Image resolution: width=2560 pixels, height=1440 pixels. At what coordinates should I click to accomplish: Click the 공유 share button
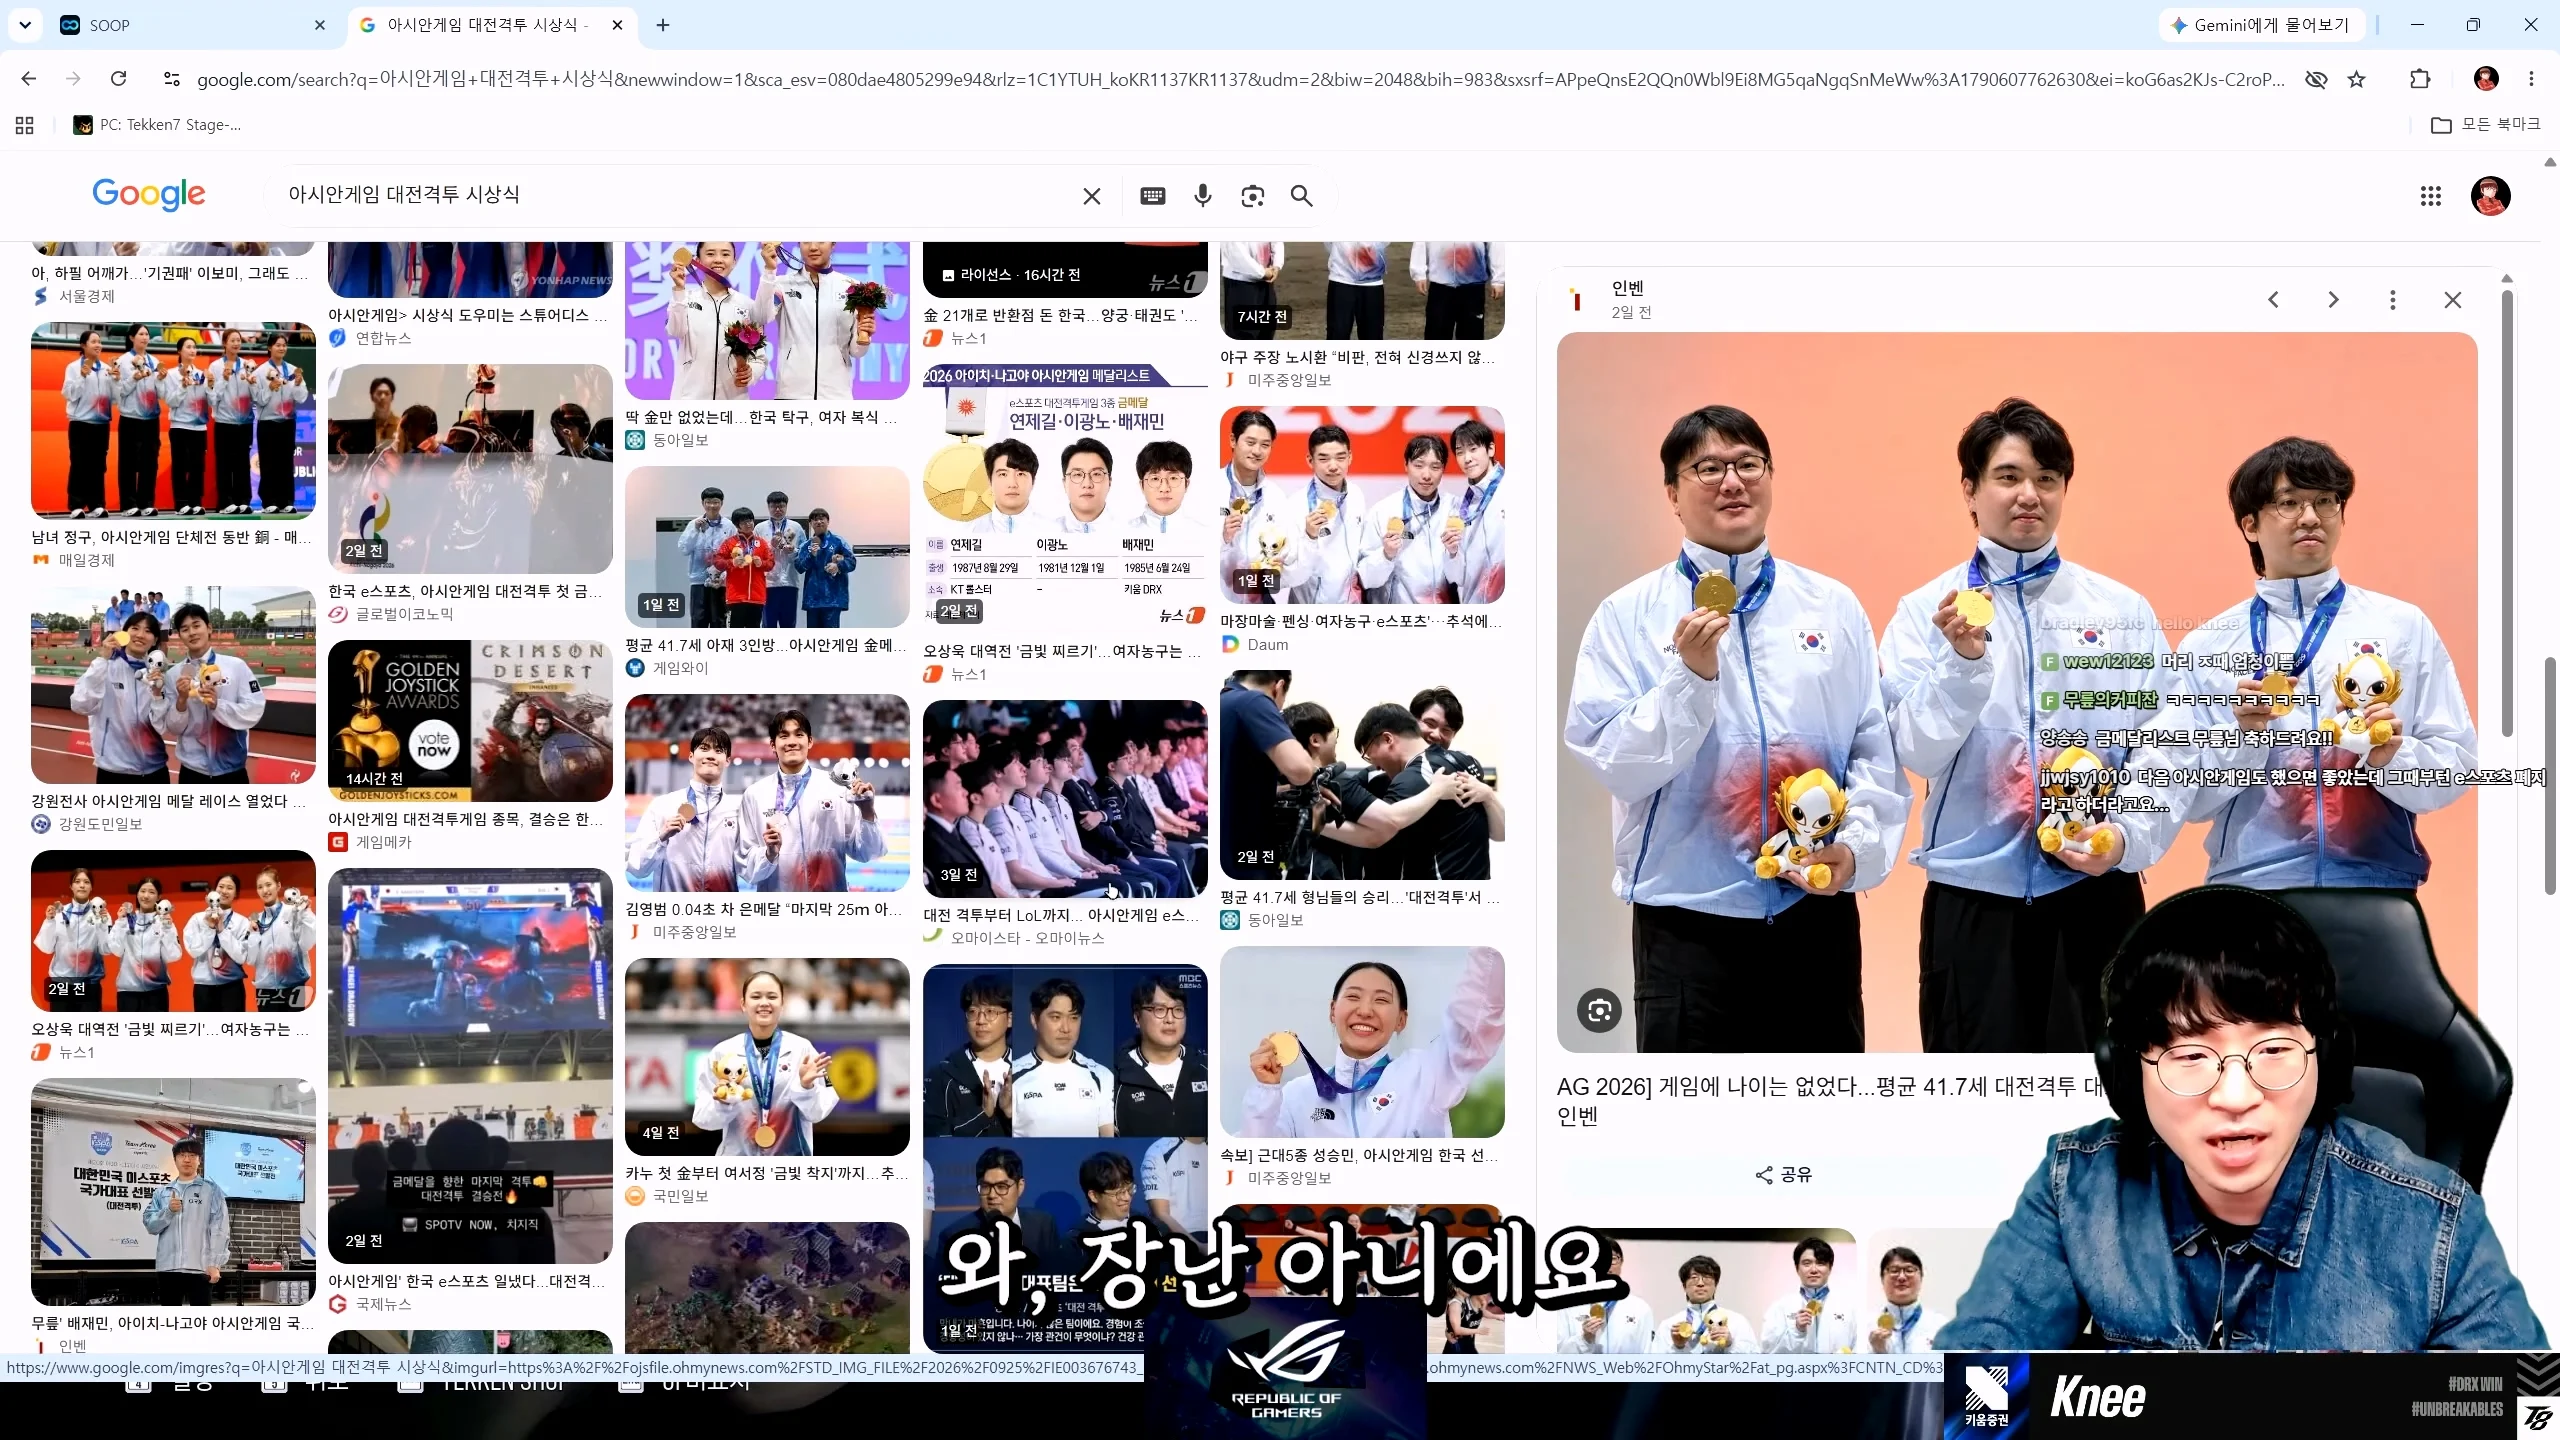pyautogui.click(x=1784, y=1174)
